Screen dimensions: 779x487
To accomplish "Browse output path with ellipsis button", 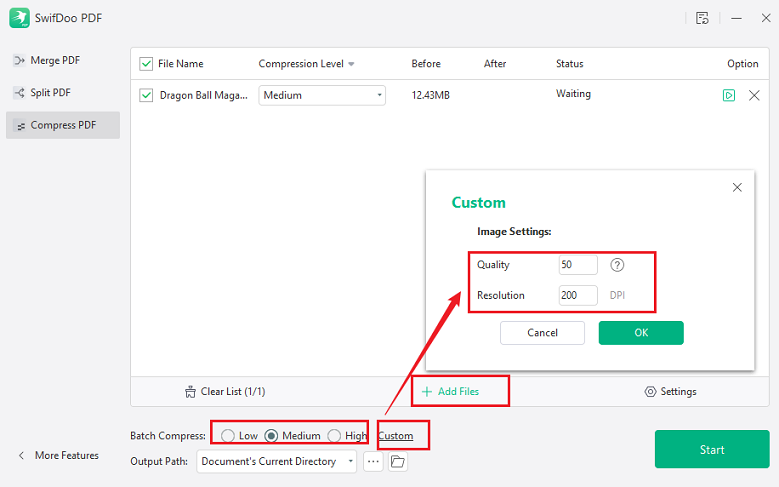I will 373,462.
